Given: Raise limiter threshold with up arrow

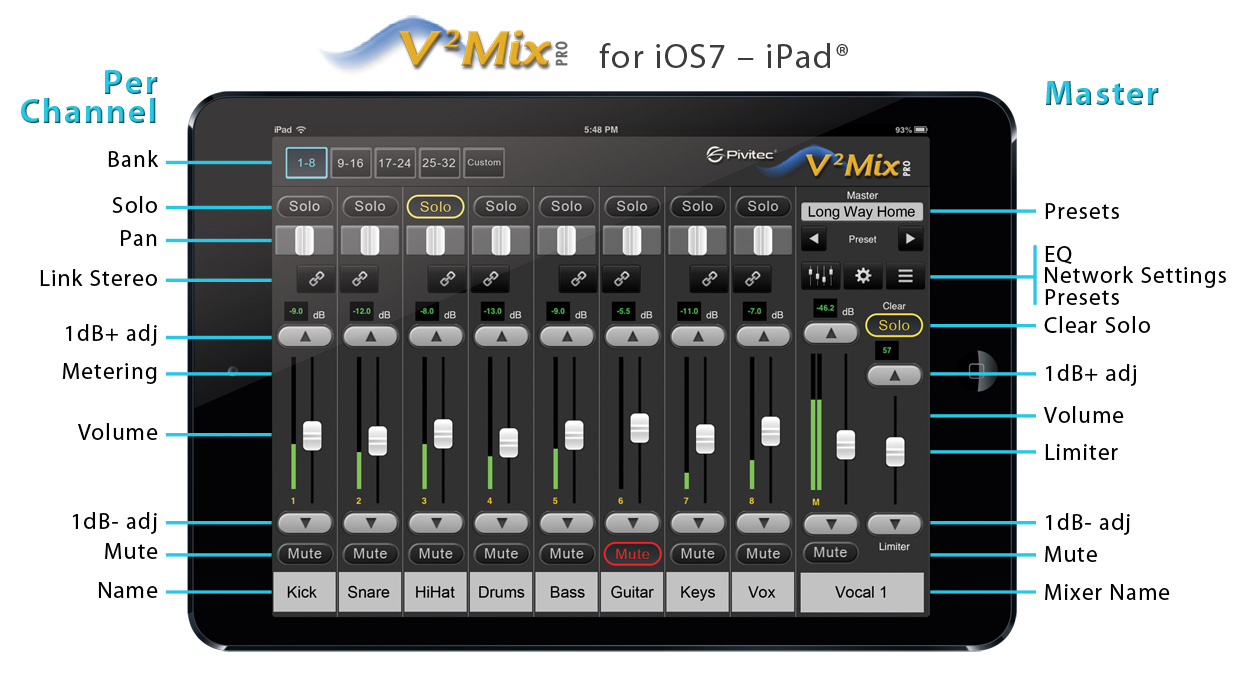Looking at the screenshot, I should [x=895, y=375].
